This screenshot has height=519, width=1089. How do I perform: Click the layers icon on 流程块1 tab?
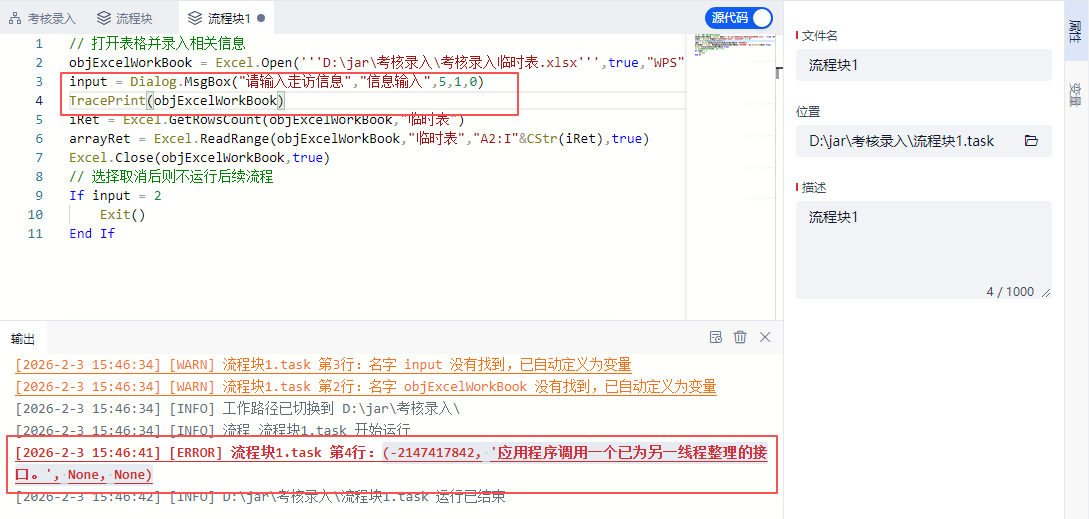(x=195, y=18)
